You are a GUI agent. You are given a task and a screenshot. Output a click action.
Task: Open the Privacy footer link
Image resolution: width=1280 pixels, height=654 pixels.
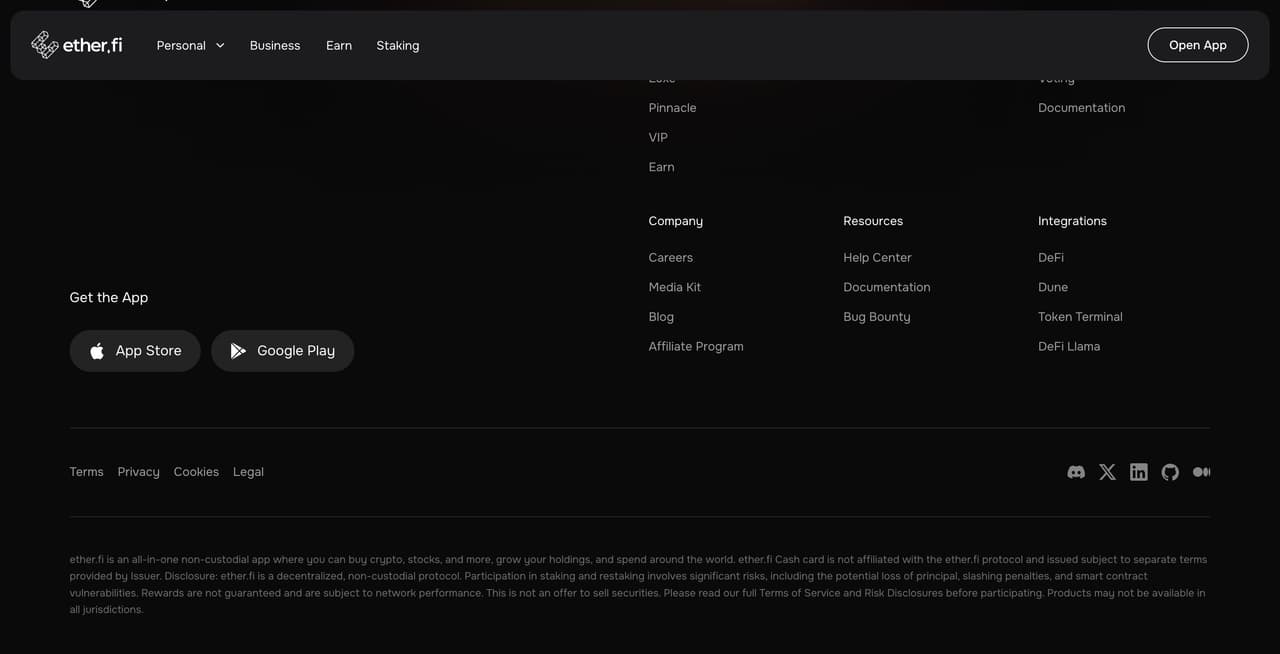coord(139,472)
